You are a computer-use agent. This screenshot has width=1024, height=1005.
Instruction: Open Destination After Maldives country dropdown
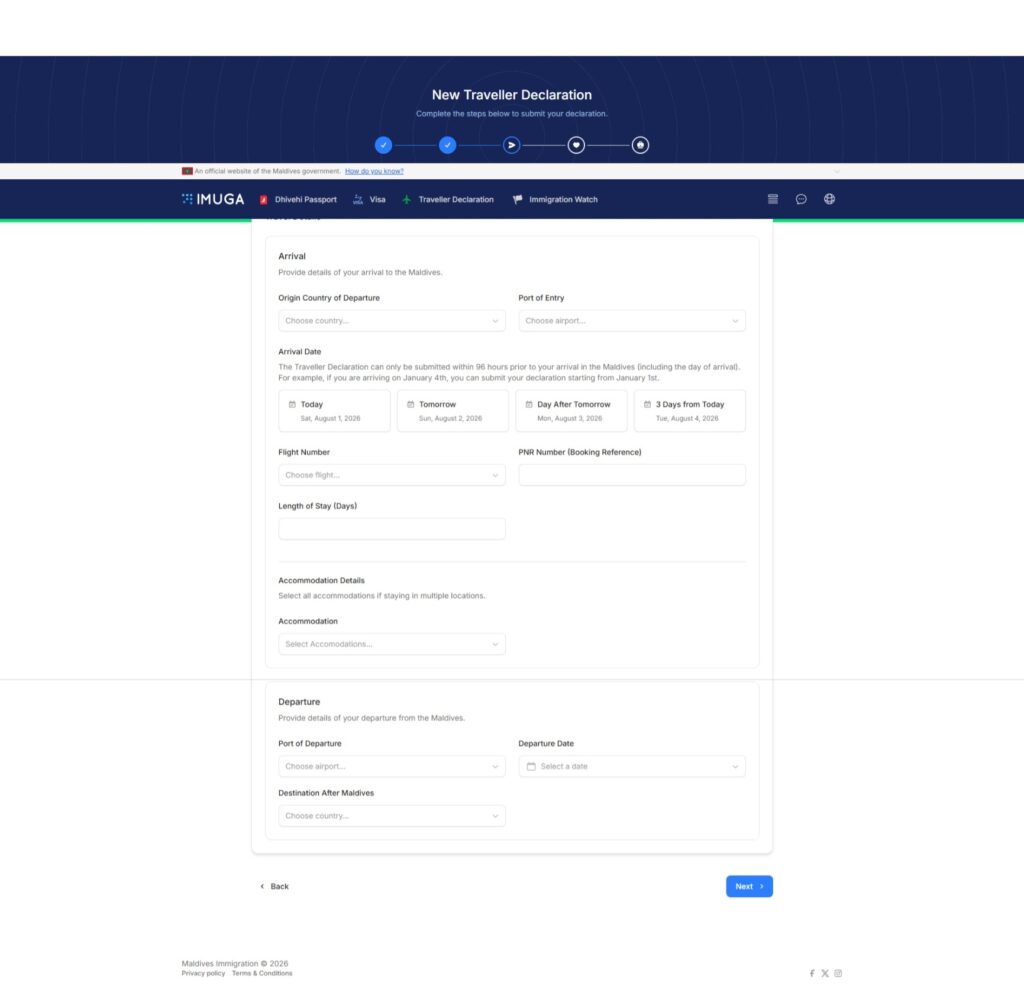392,816
